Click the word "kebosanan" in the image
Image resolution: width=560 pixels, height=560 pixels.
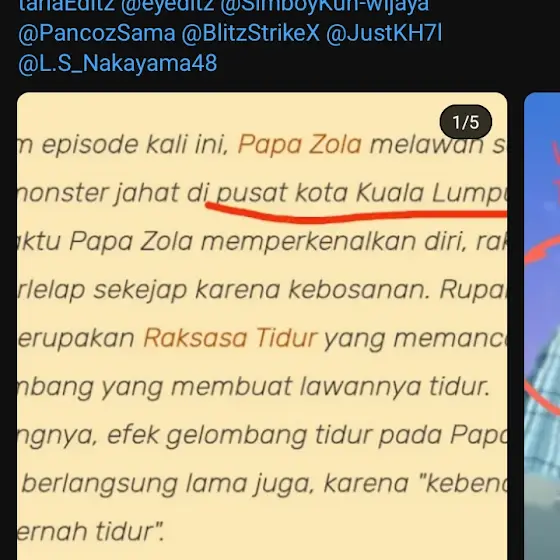359,290
